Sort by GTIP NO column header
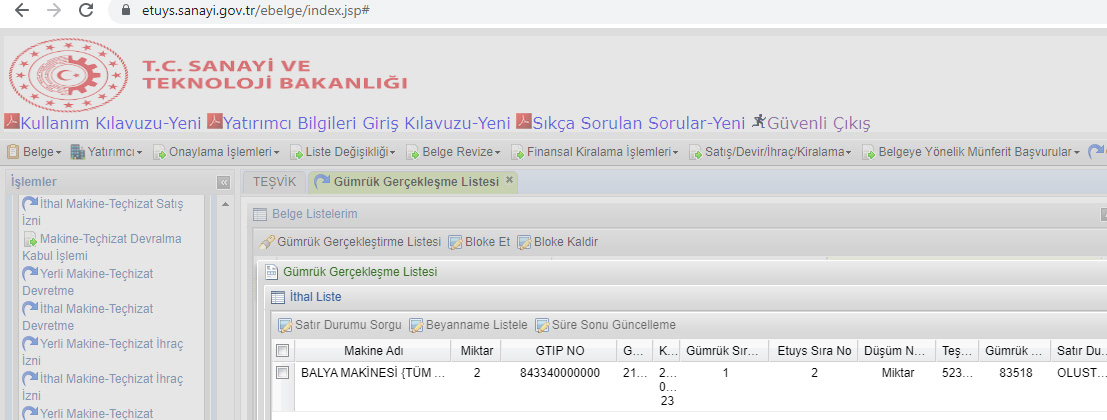Screen dimensions: 1107x420 click(558, 351)
